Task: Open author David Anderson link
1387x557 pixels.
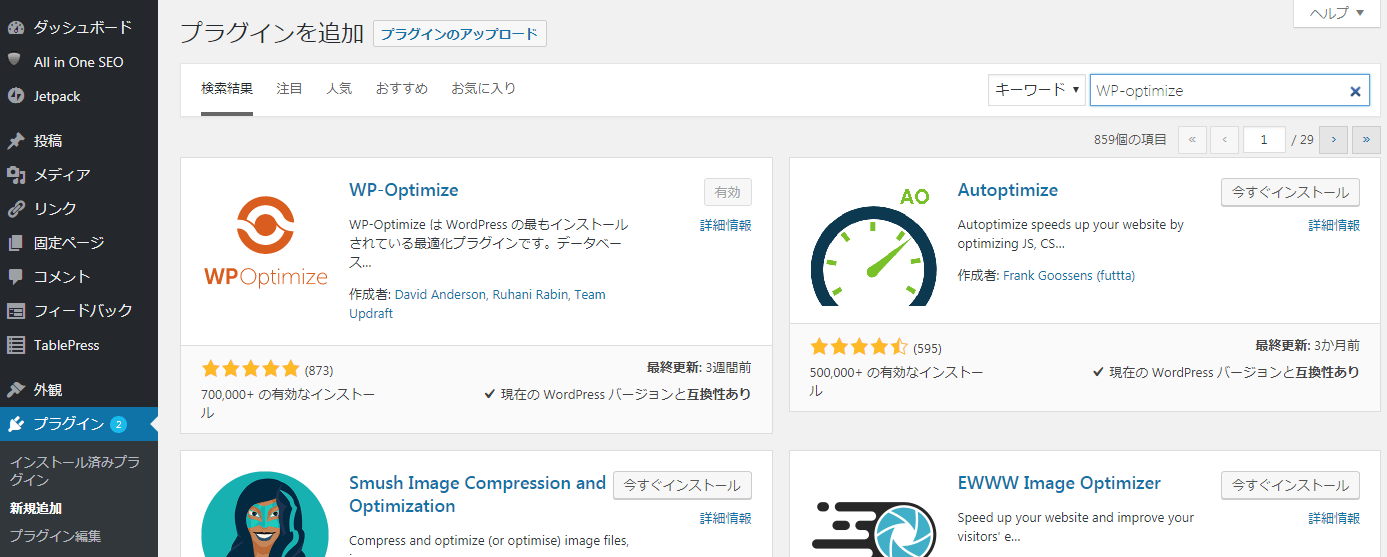Action: point(440,295)
